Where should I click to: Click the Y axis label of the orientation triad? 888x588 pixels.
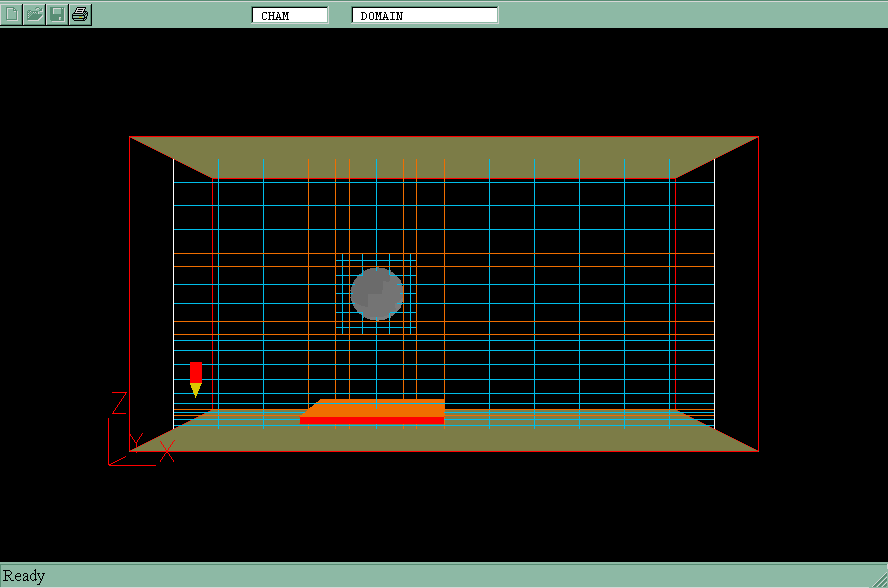pyautogui.click(x=136, y=441)
